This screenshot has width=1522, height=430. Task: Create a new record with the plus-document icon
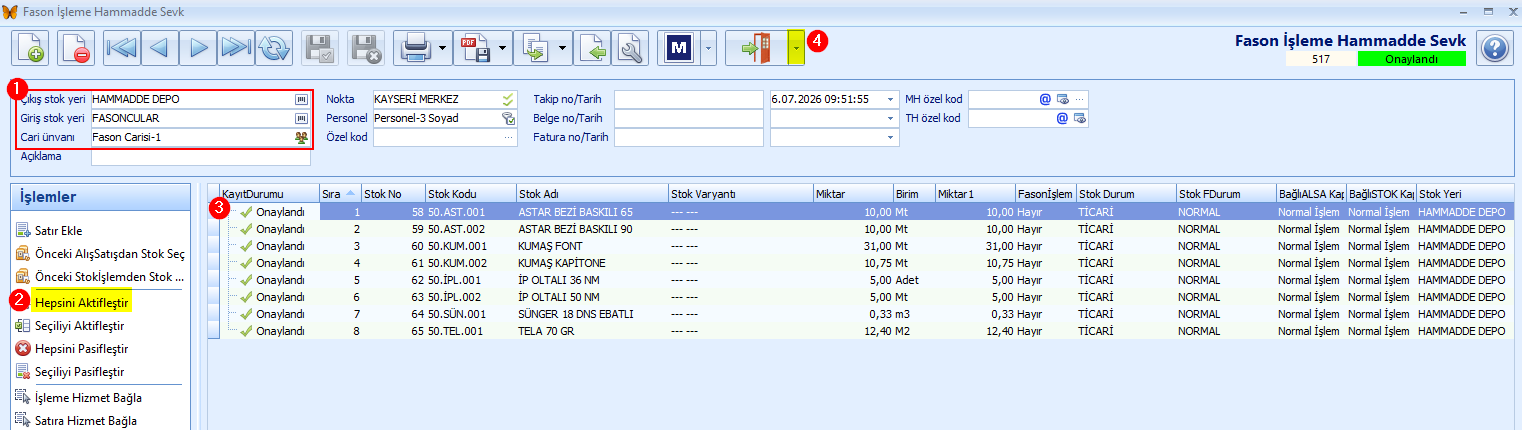(30, 47)
